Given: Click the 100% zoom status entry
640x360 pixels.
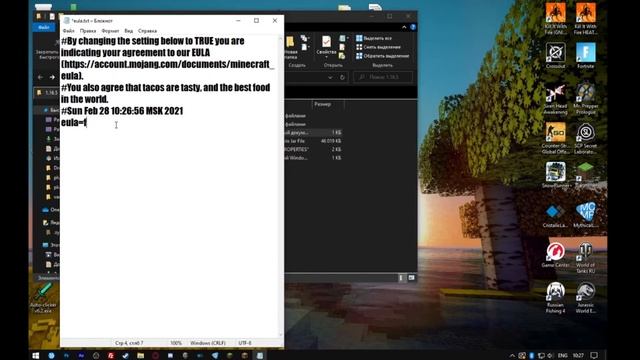Looking at the screenshot, I should (176, 343).
